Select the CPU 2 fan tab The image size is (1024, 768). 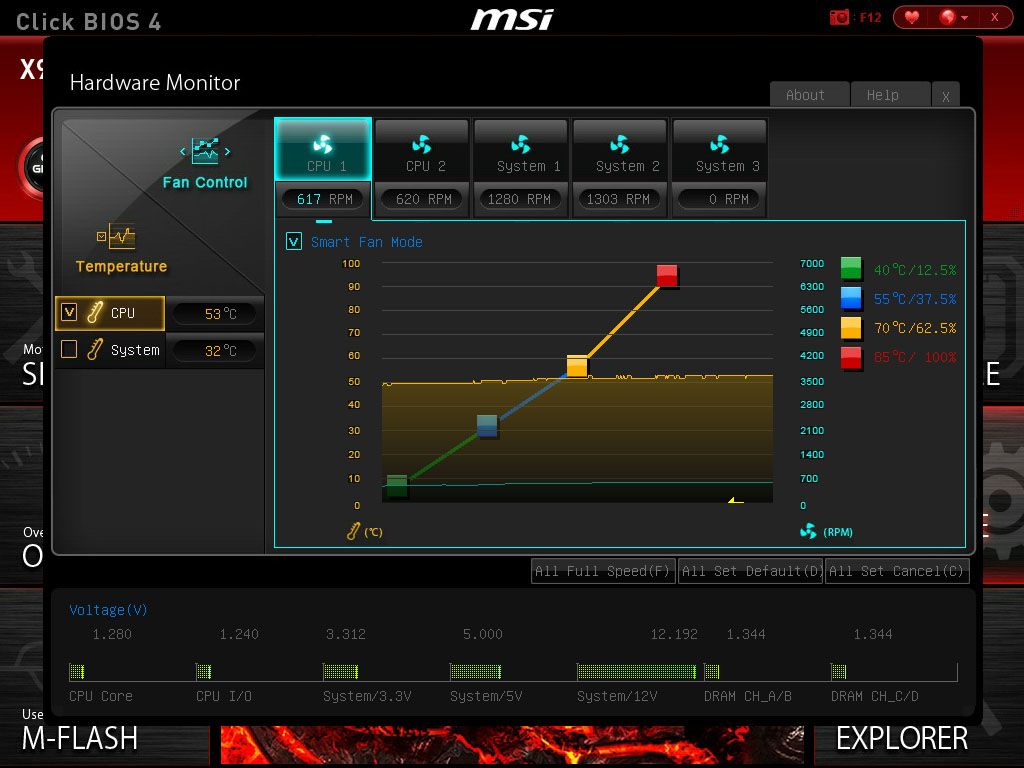(x=422, y=150)
